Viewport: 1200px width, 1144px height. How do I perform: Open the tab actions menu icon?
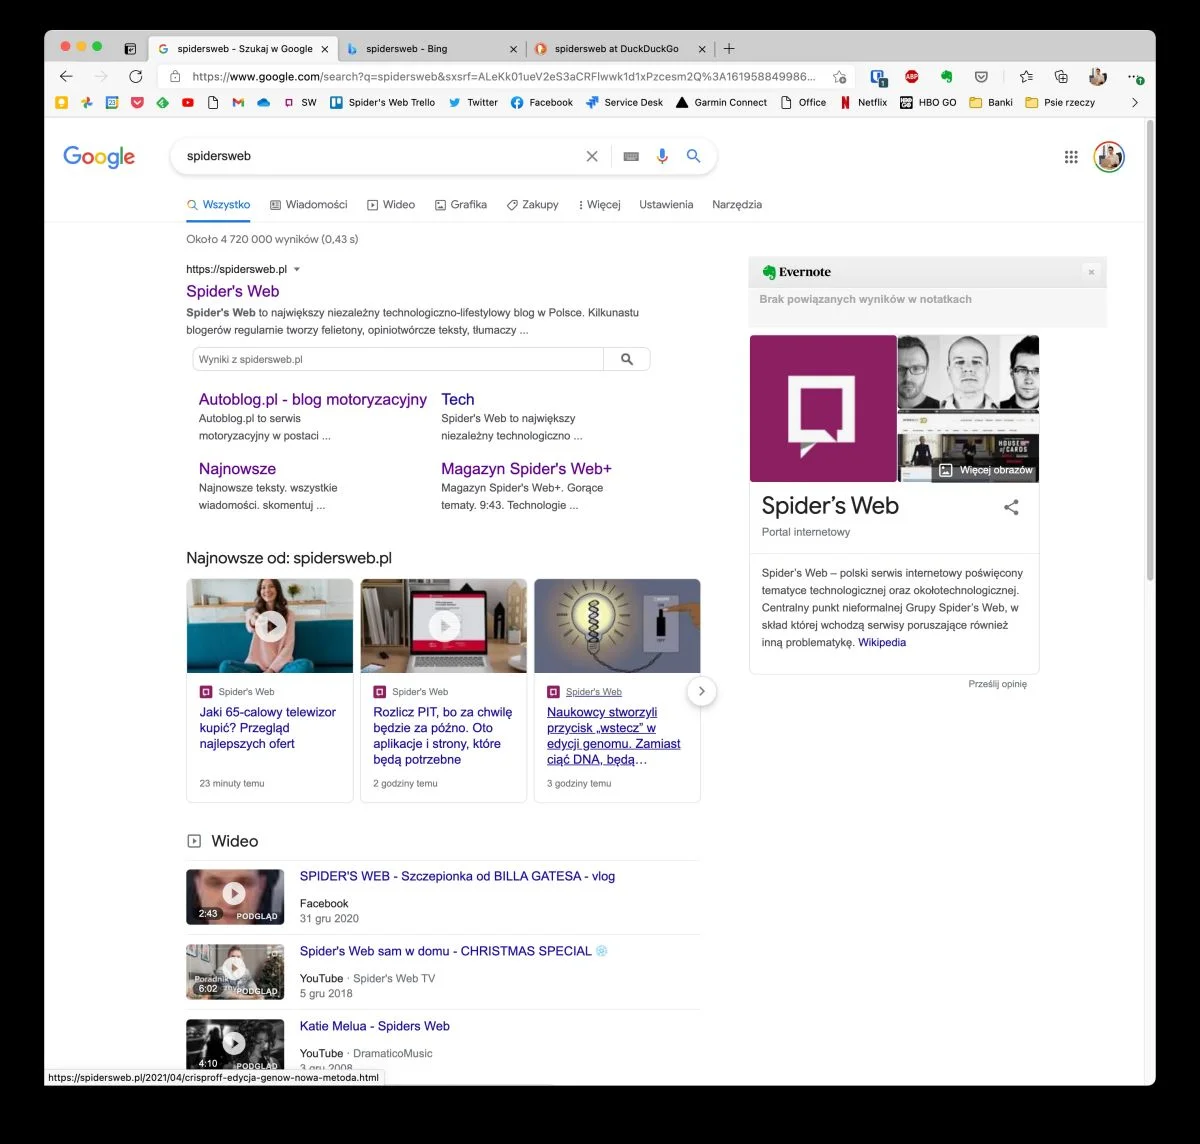tap(130, 48)
